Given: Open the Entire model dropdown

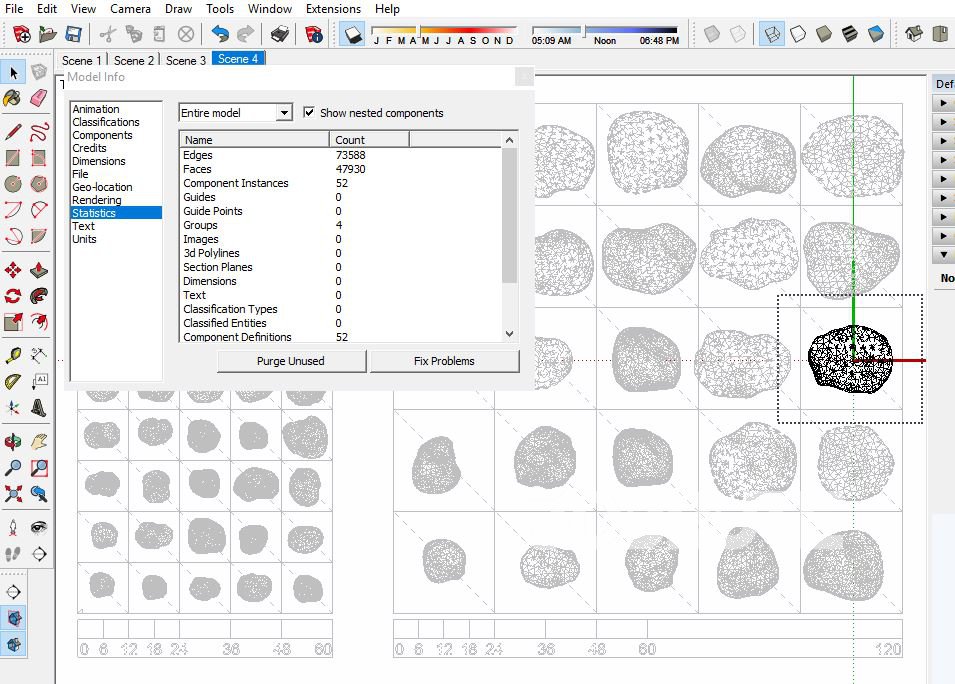Looking at the screenshot, I should point(284,113).
